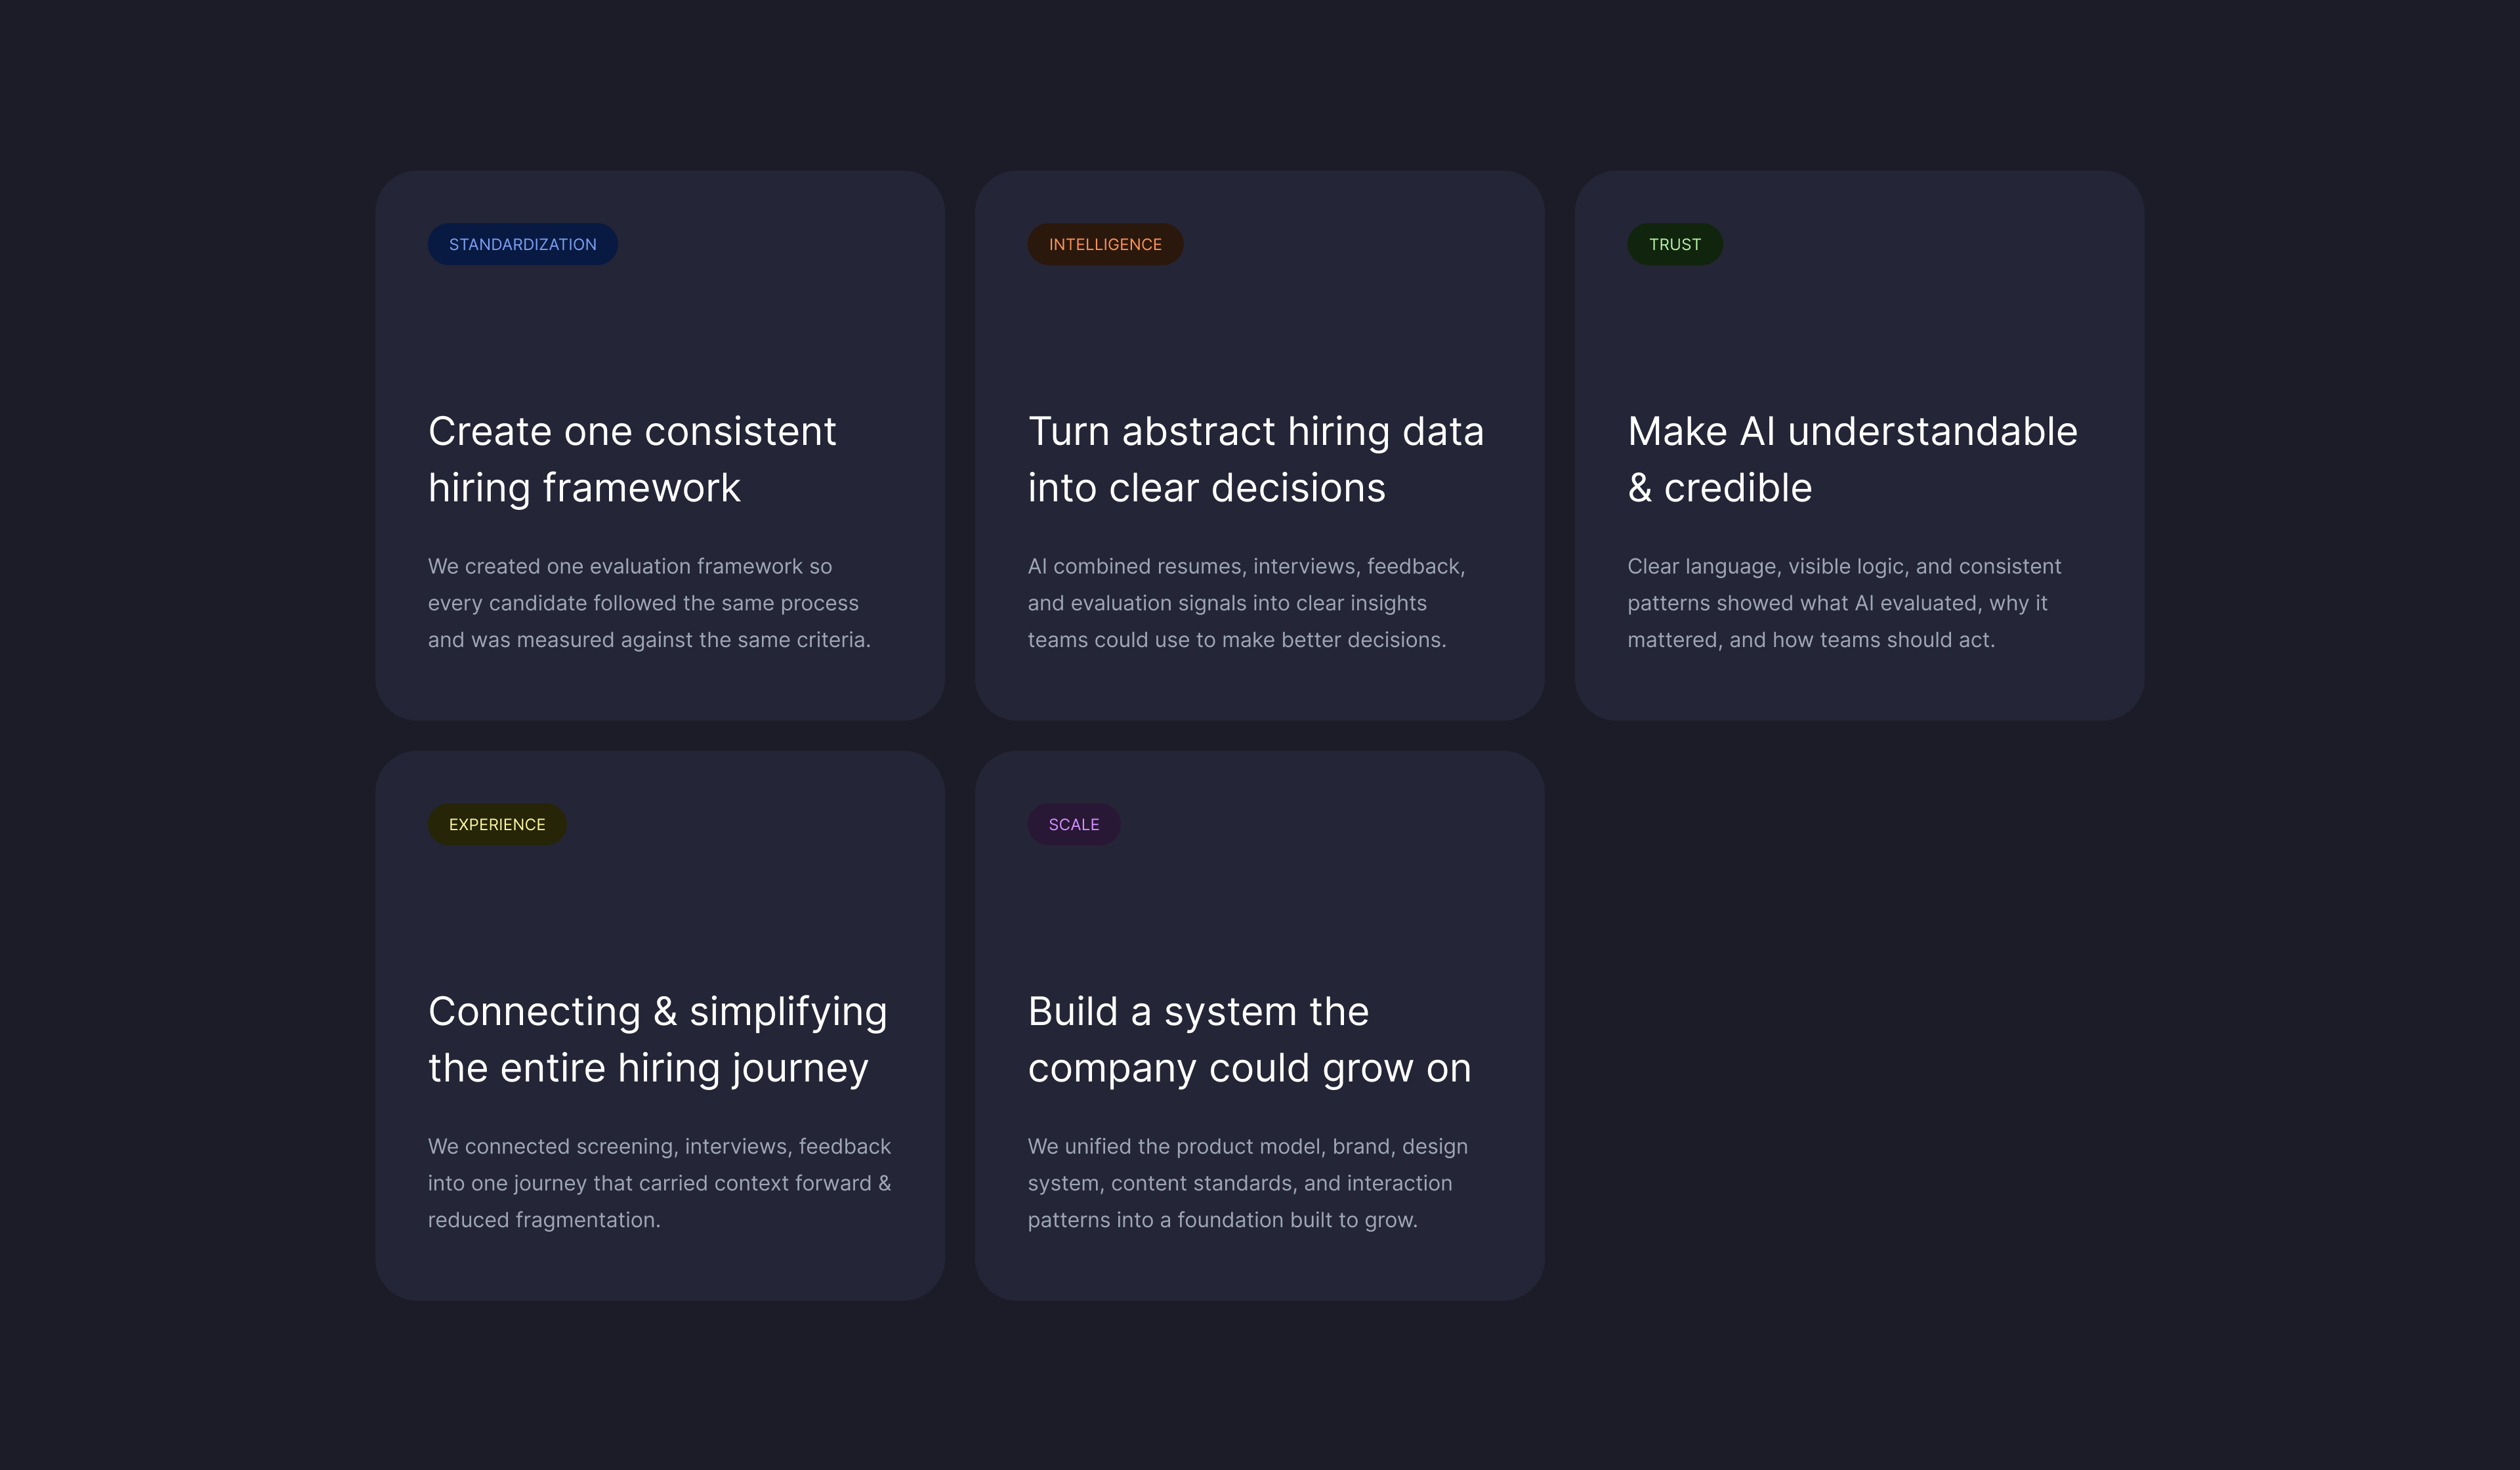Select heading 'Build a system the company could grow on'
The image size is (2520, 1470).
pos(1249,1039)
